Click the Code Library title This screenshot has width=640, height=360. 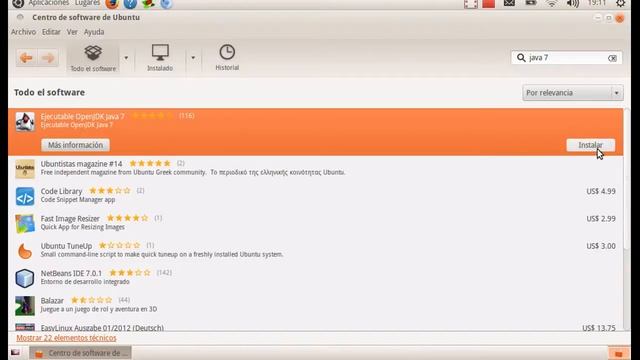[x=61, y=191]
